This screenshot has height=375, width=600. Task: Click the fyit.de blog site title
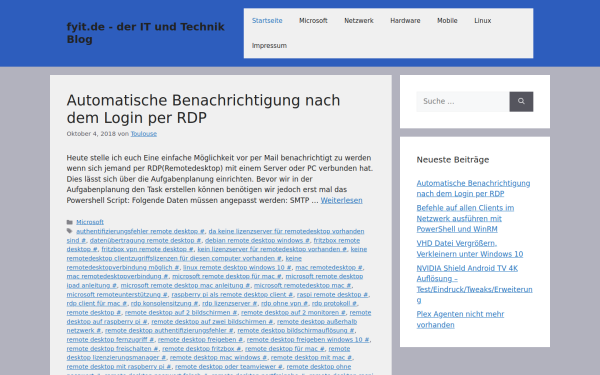[x=145, y=33]
